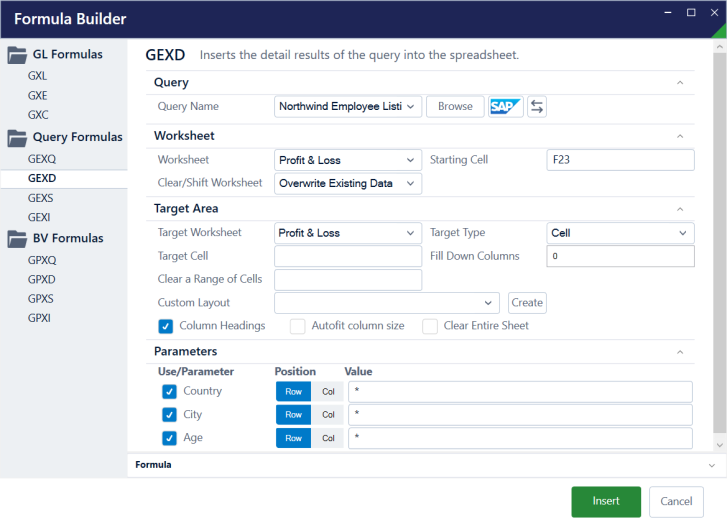
Task: Select GEXQ formula in sidebar
Action: tap(42, 159)
